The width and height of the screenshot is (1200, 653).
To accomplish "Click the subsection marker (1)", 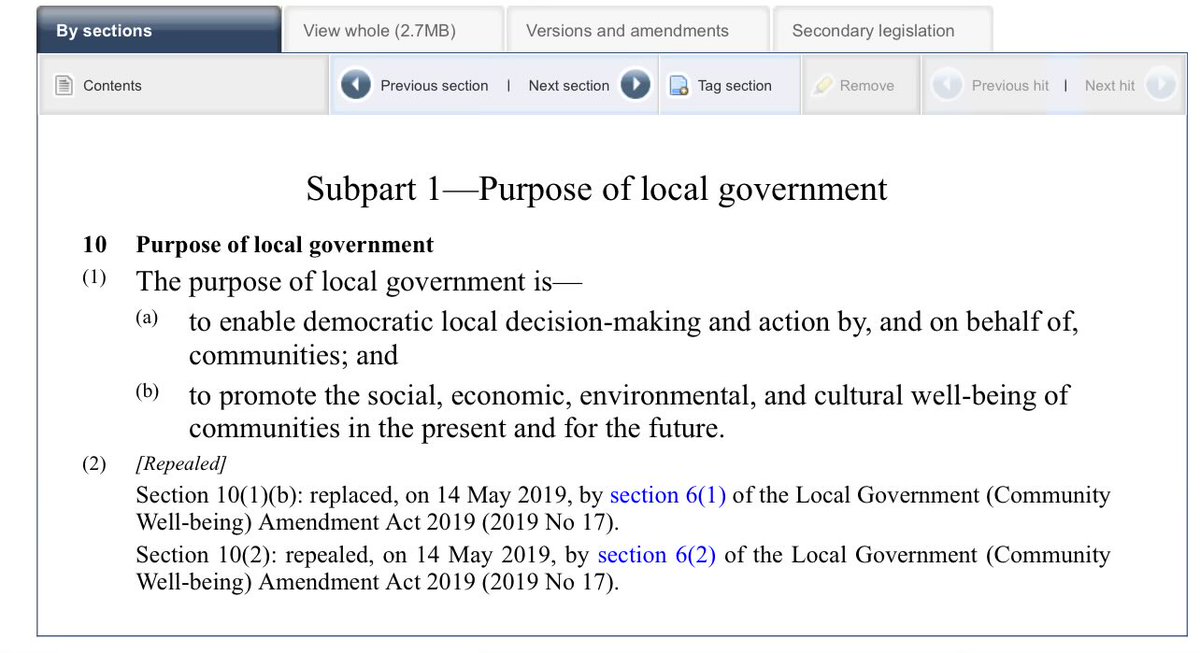I will point(95,278).
